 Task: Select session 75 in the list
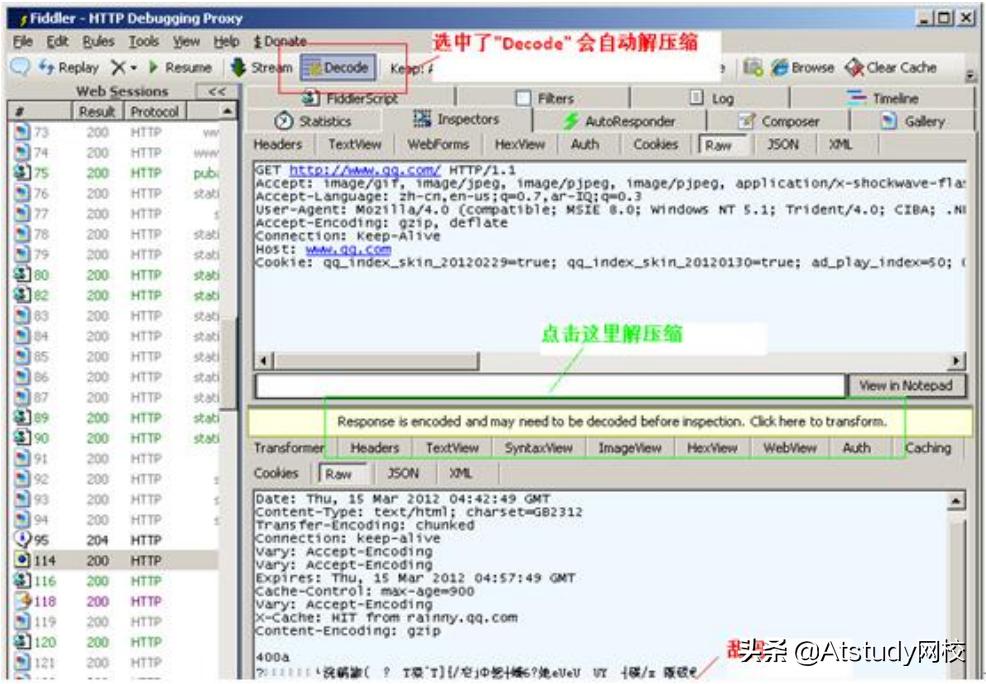(x=115, y=173)
